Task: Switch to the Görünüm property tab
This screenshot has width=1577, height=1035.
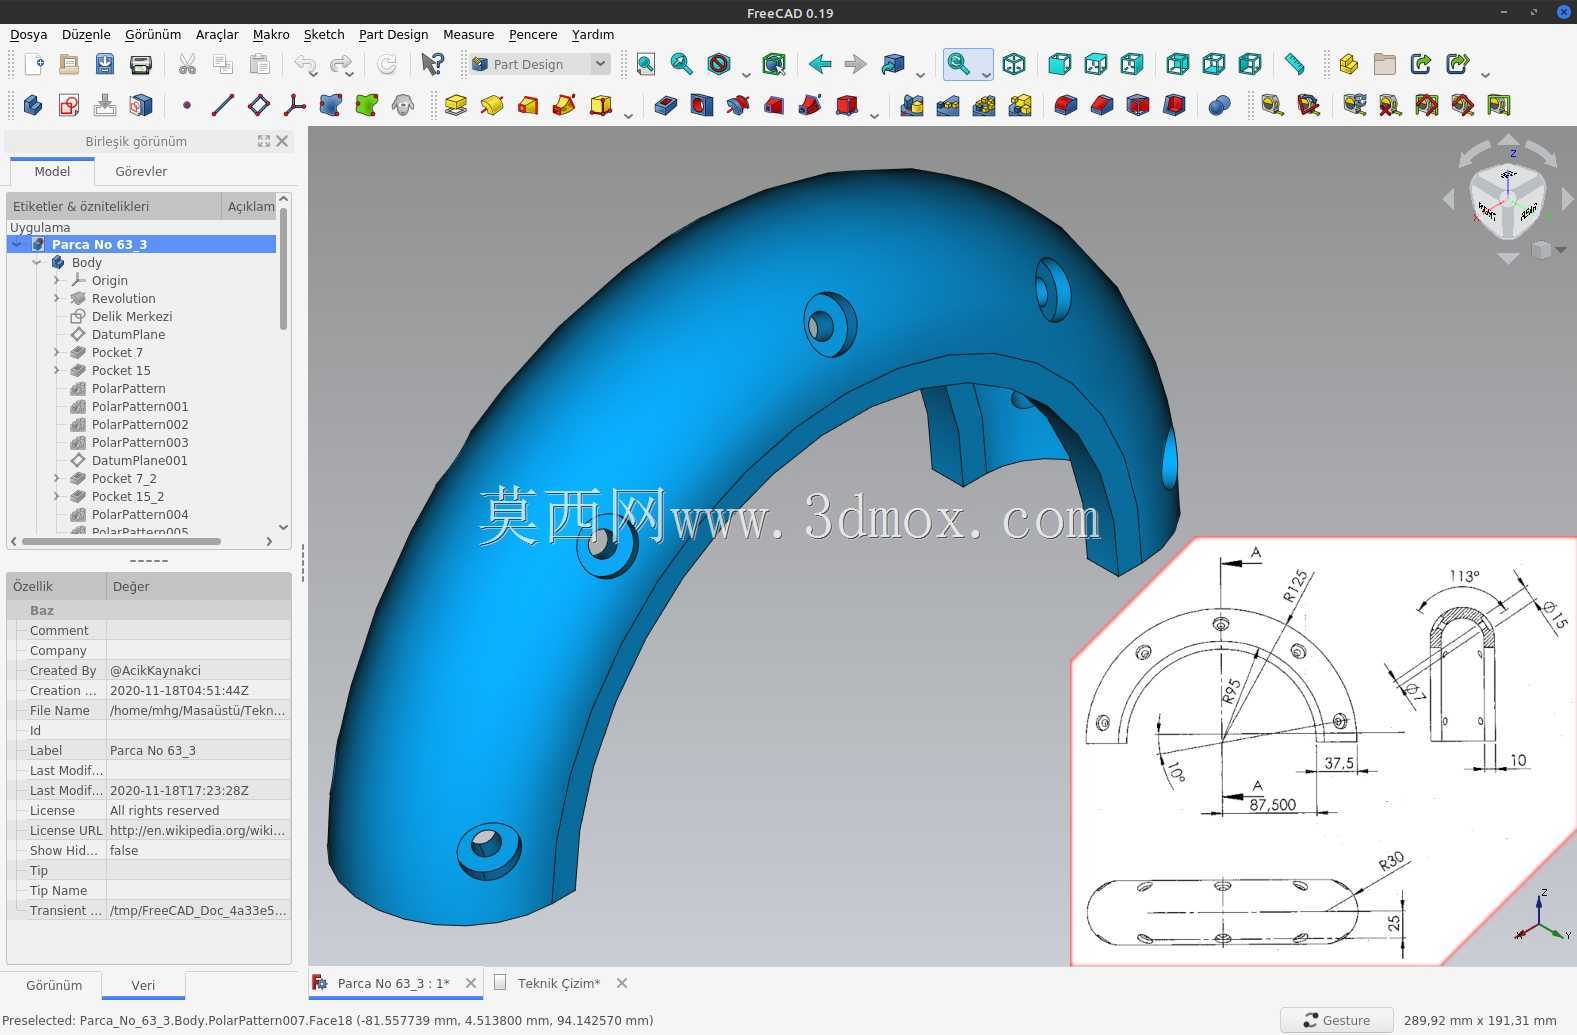Action: [54, 985]
